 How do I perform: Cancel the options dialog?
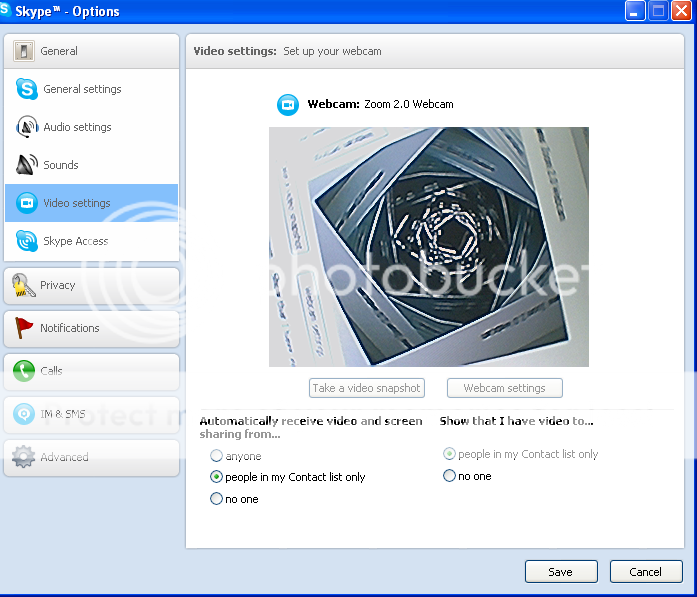click(x=646, y=572)
